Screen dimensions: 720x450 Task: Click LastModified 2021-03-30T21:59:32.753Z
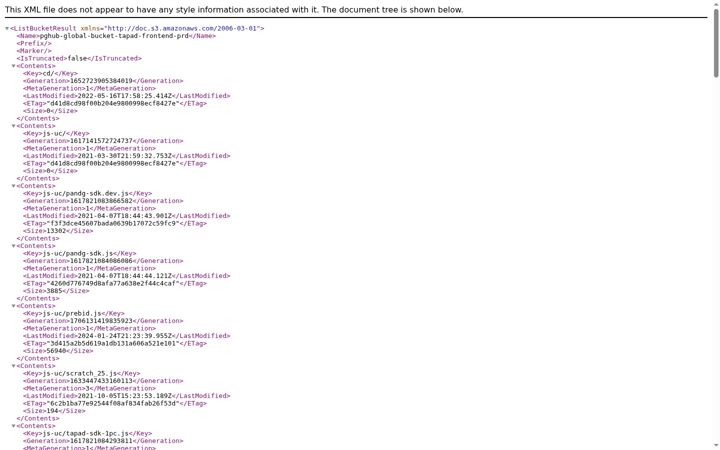click(125, 156)
